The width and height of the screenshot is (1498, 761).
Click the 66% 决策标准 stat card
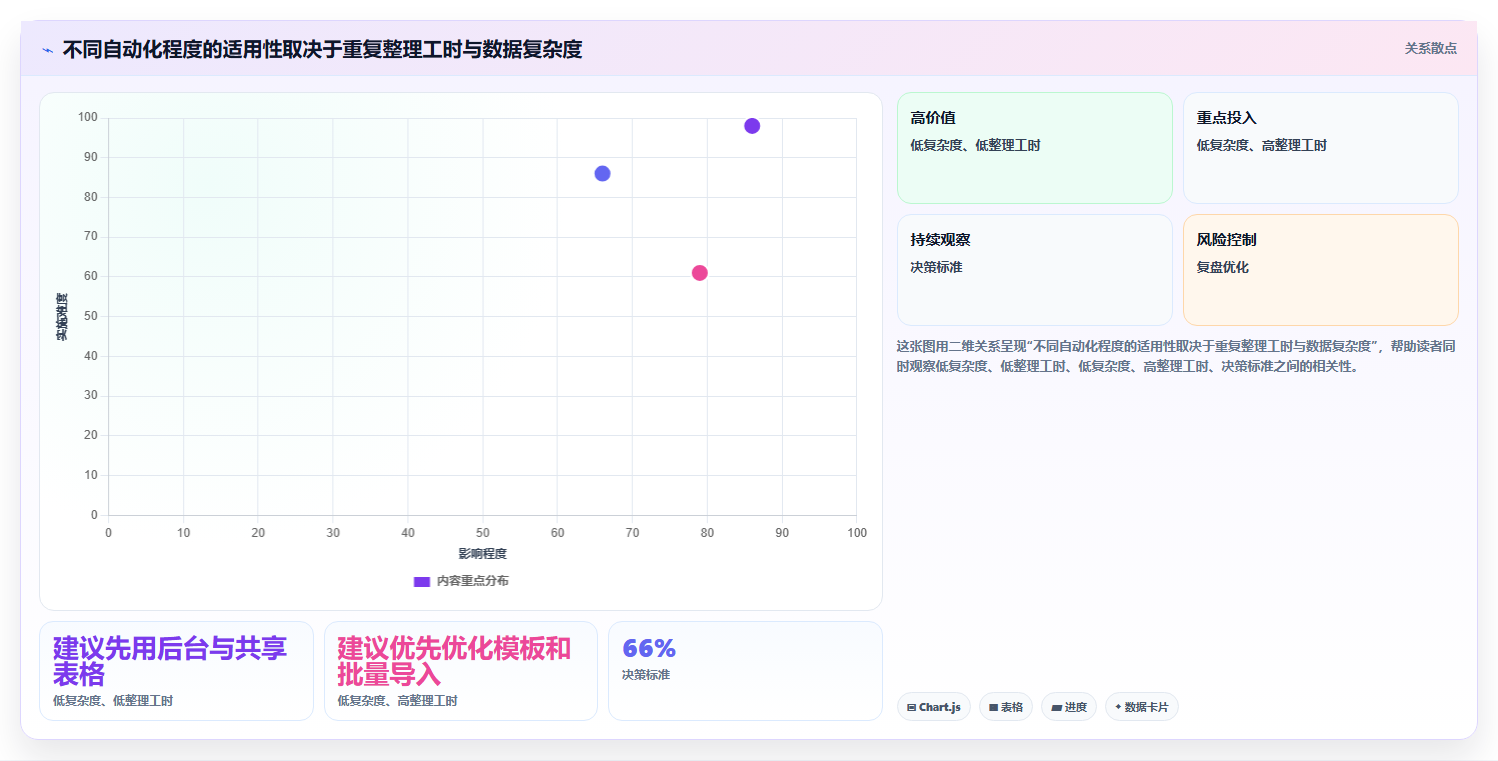745,671
